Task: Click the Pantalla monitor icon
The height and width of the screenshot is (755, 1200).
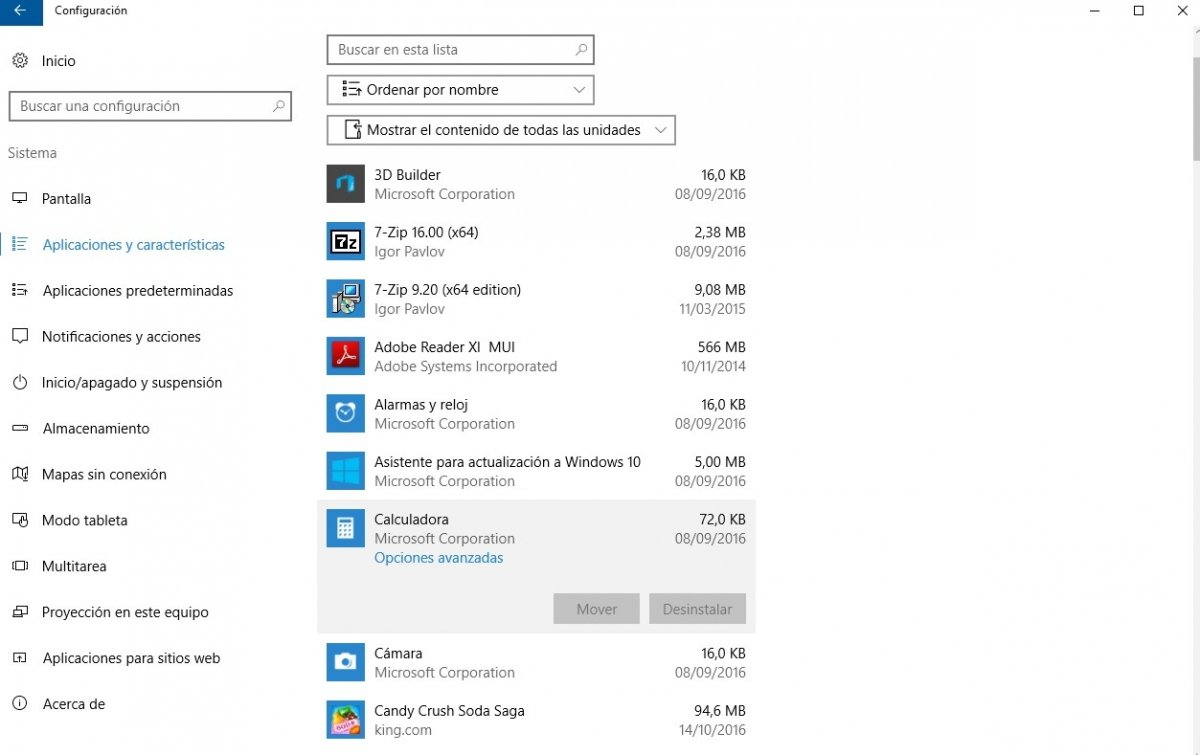Action: coord(20,199)
